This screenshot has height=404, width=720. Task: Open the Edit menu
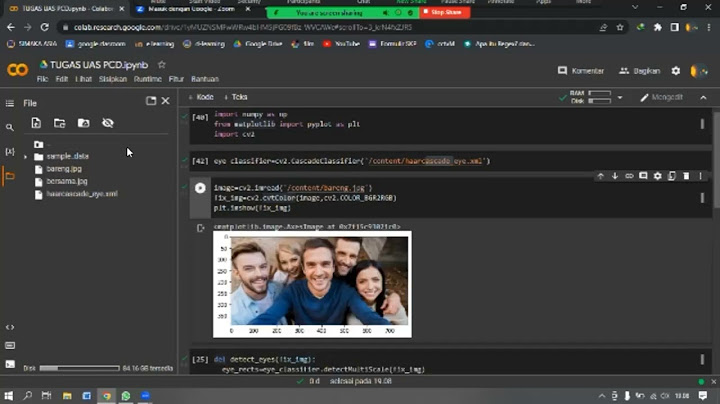(x=62, y=79)
